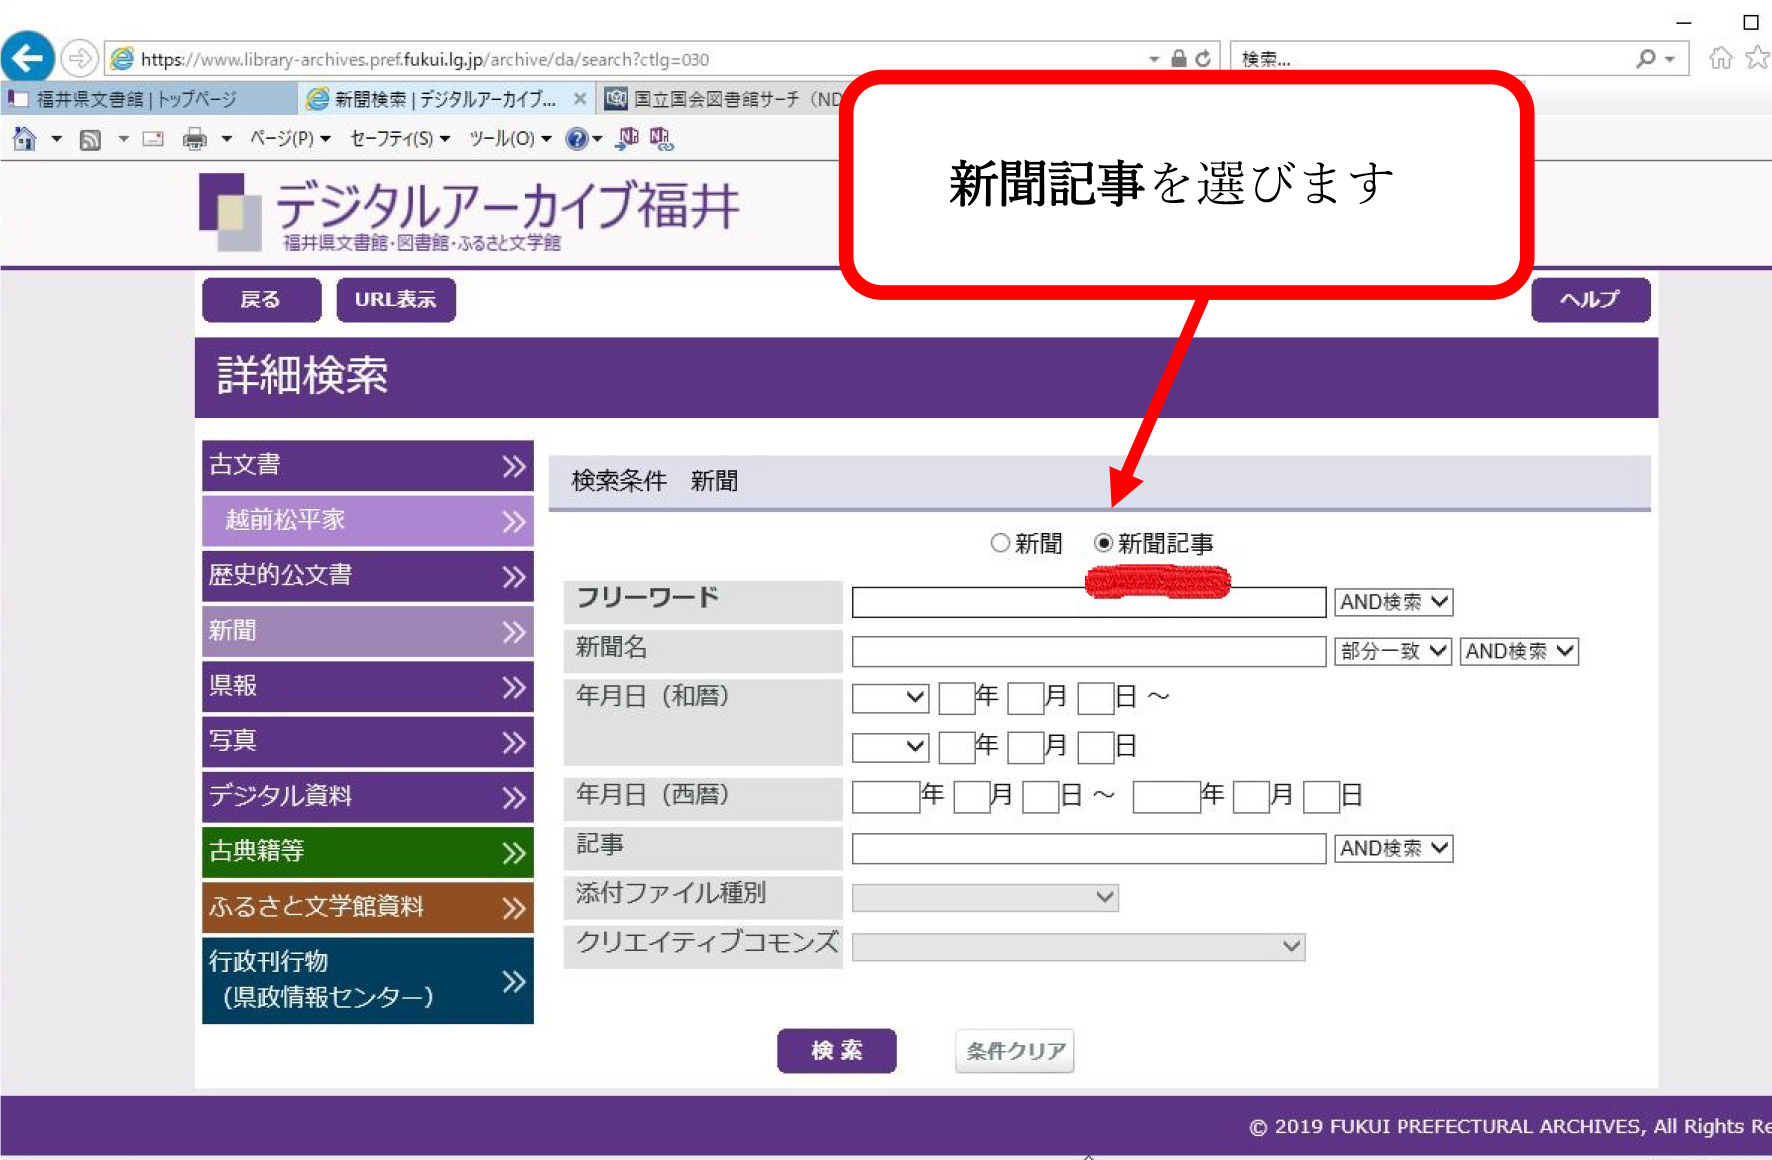Click the フリーワード text input field
The width and height of the screenshot is (1772, 1160).
click(x=1089, y=602)
